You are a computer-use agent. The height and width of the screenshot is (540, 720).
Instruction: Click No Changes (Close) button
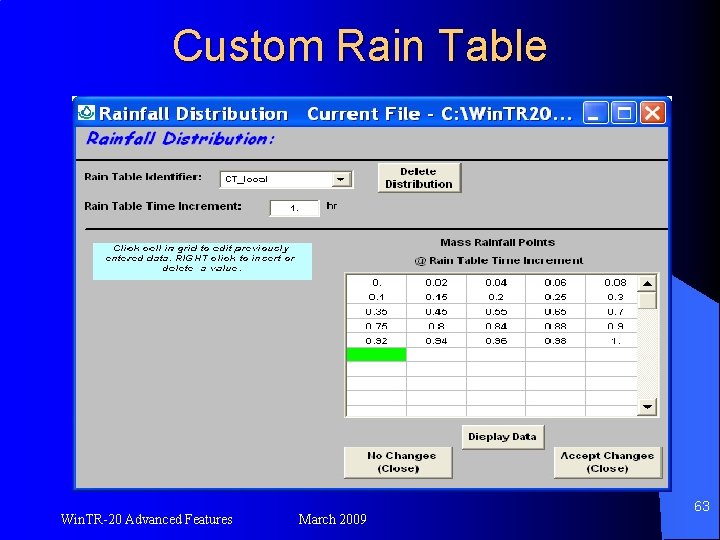coord(398,462)
